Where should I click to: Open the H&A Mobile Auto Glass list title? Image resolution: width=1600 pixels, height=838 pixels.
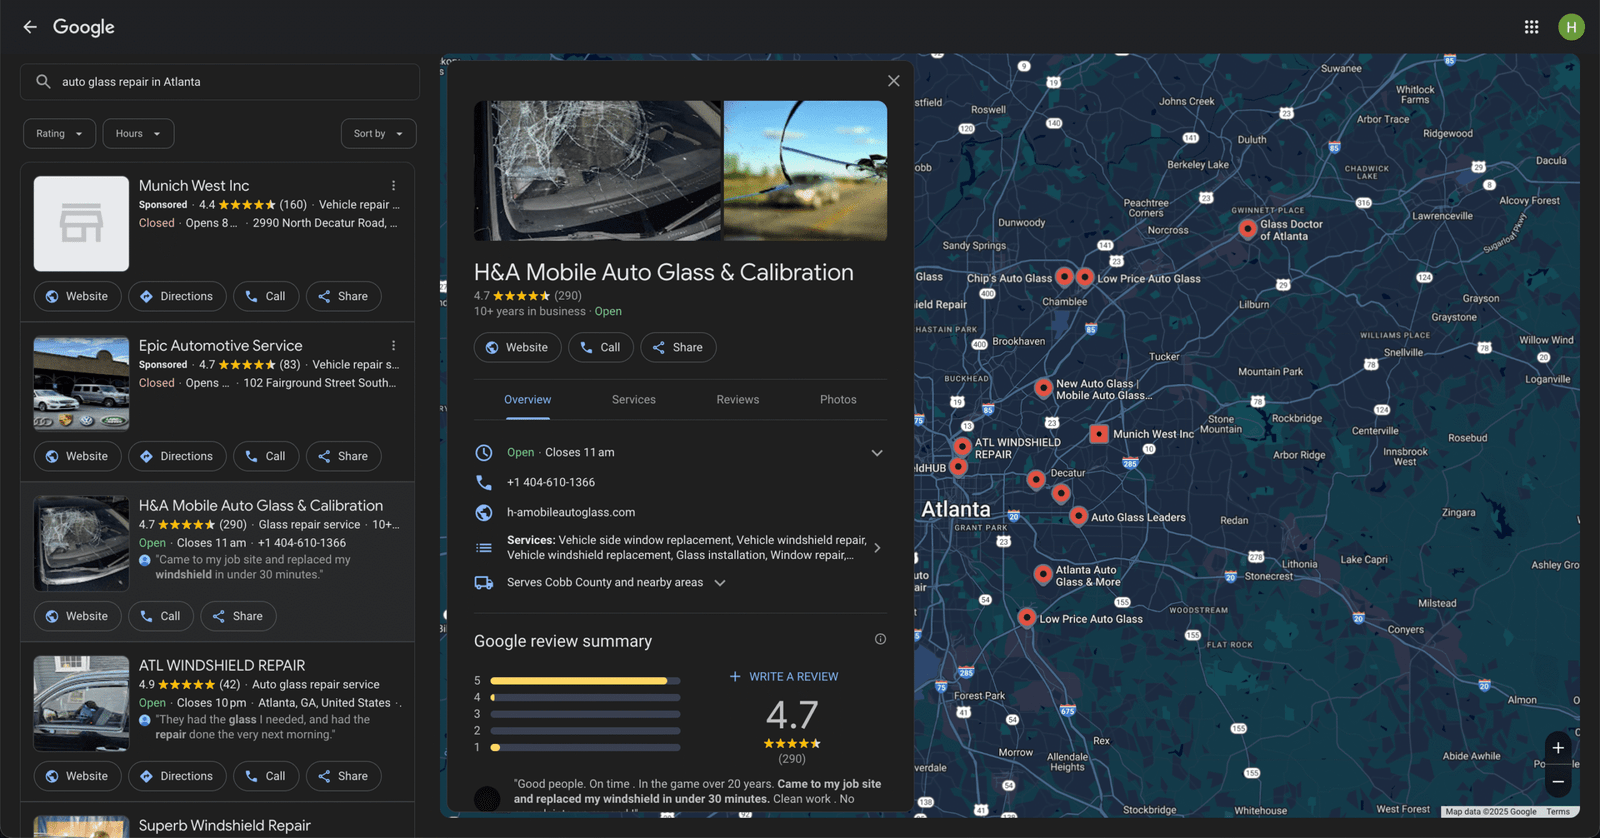(261, 506)
